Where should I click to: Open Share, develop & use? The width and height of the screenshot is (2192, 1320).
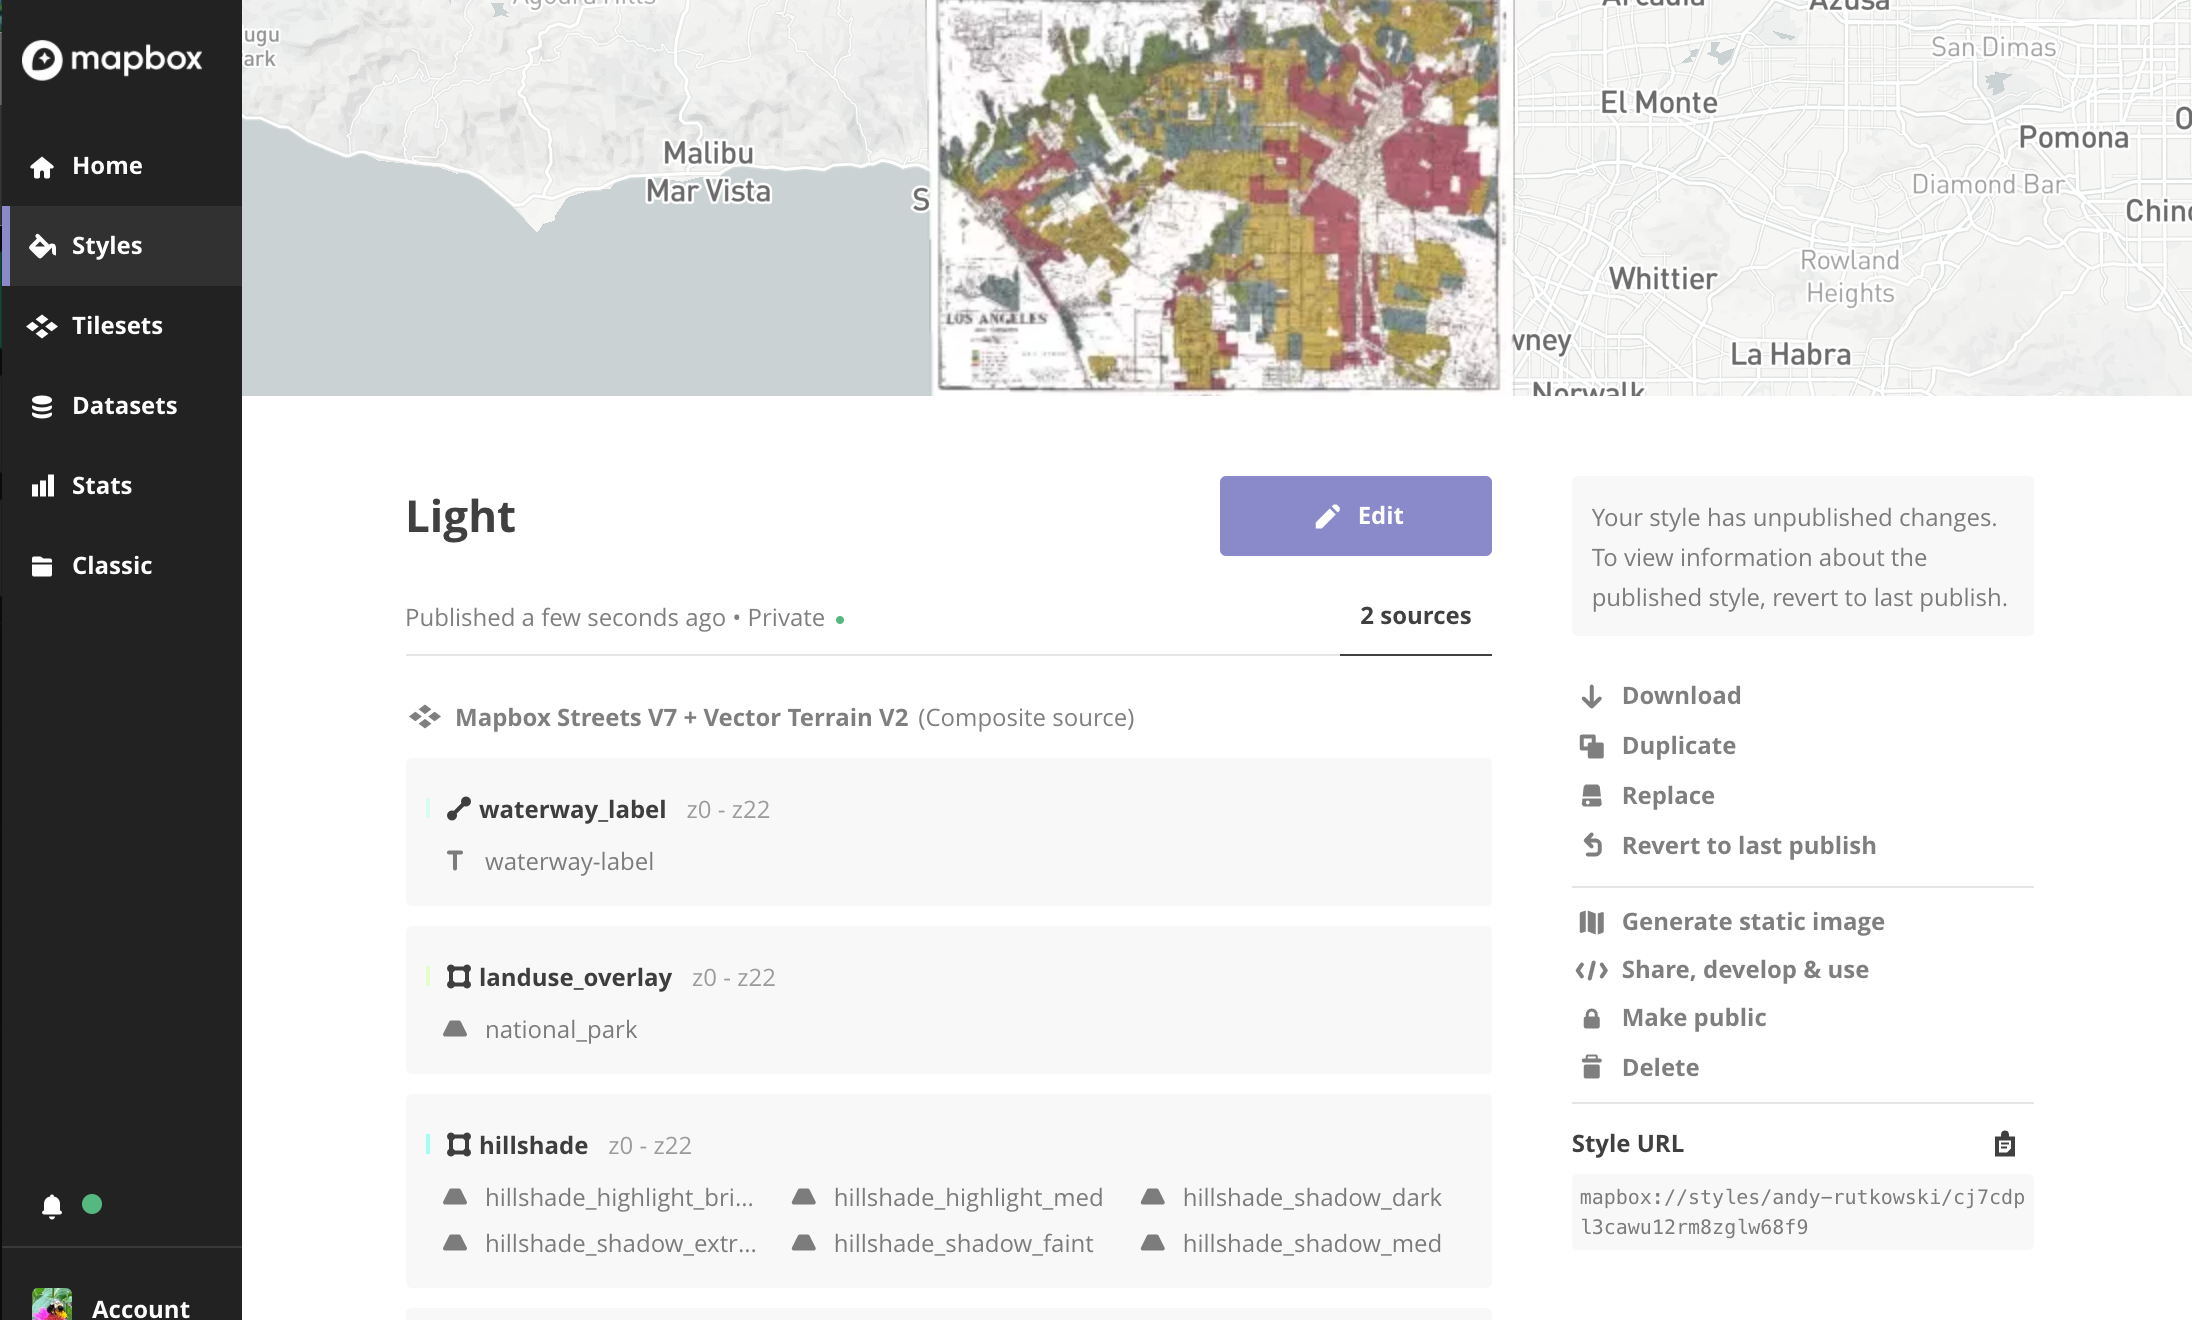(x=1744, y=970)
